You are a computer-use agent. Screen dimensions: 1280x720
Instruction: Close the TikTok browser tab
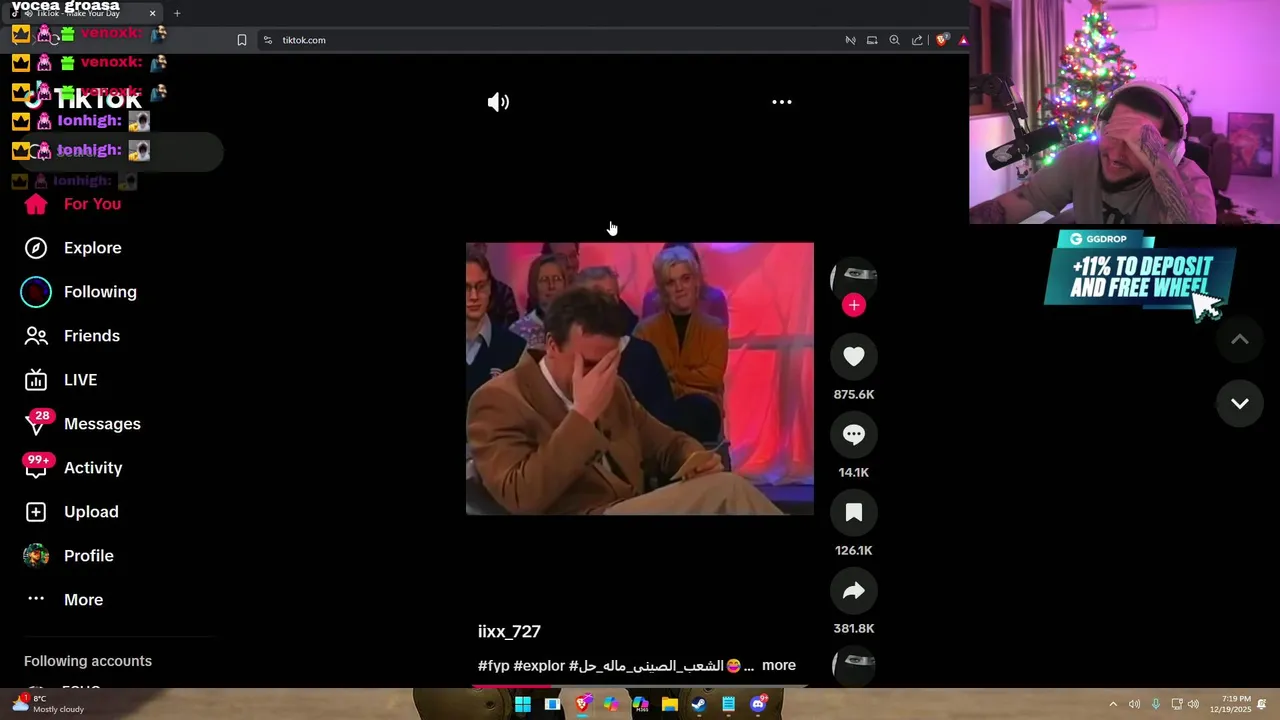152,13
